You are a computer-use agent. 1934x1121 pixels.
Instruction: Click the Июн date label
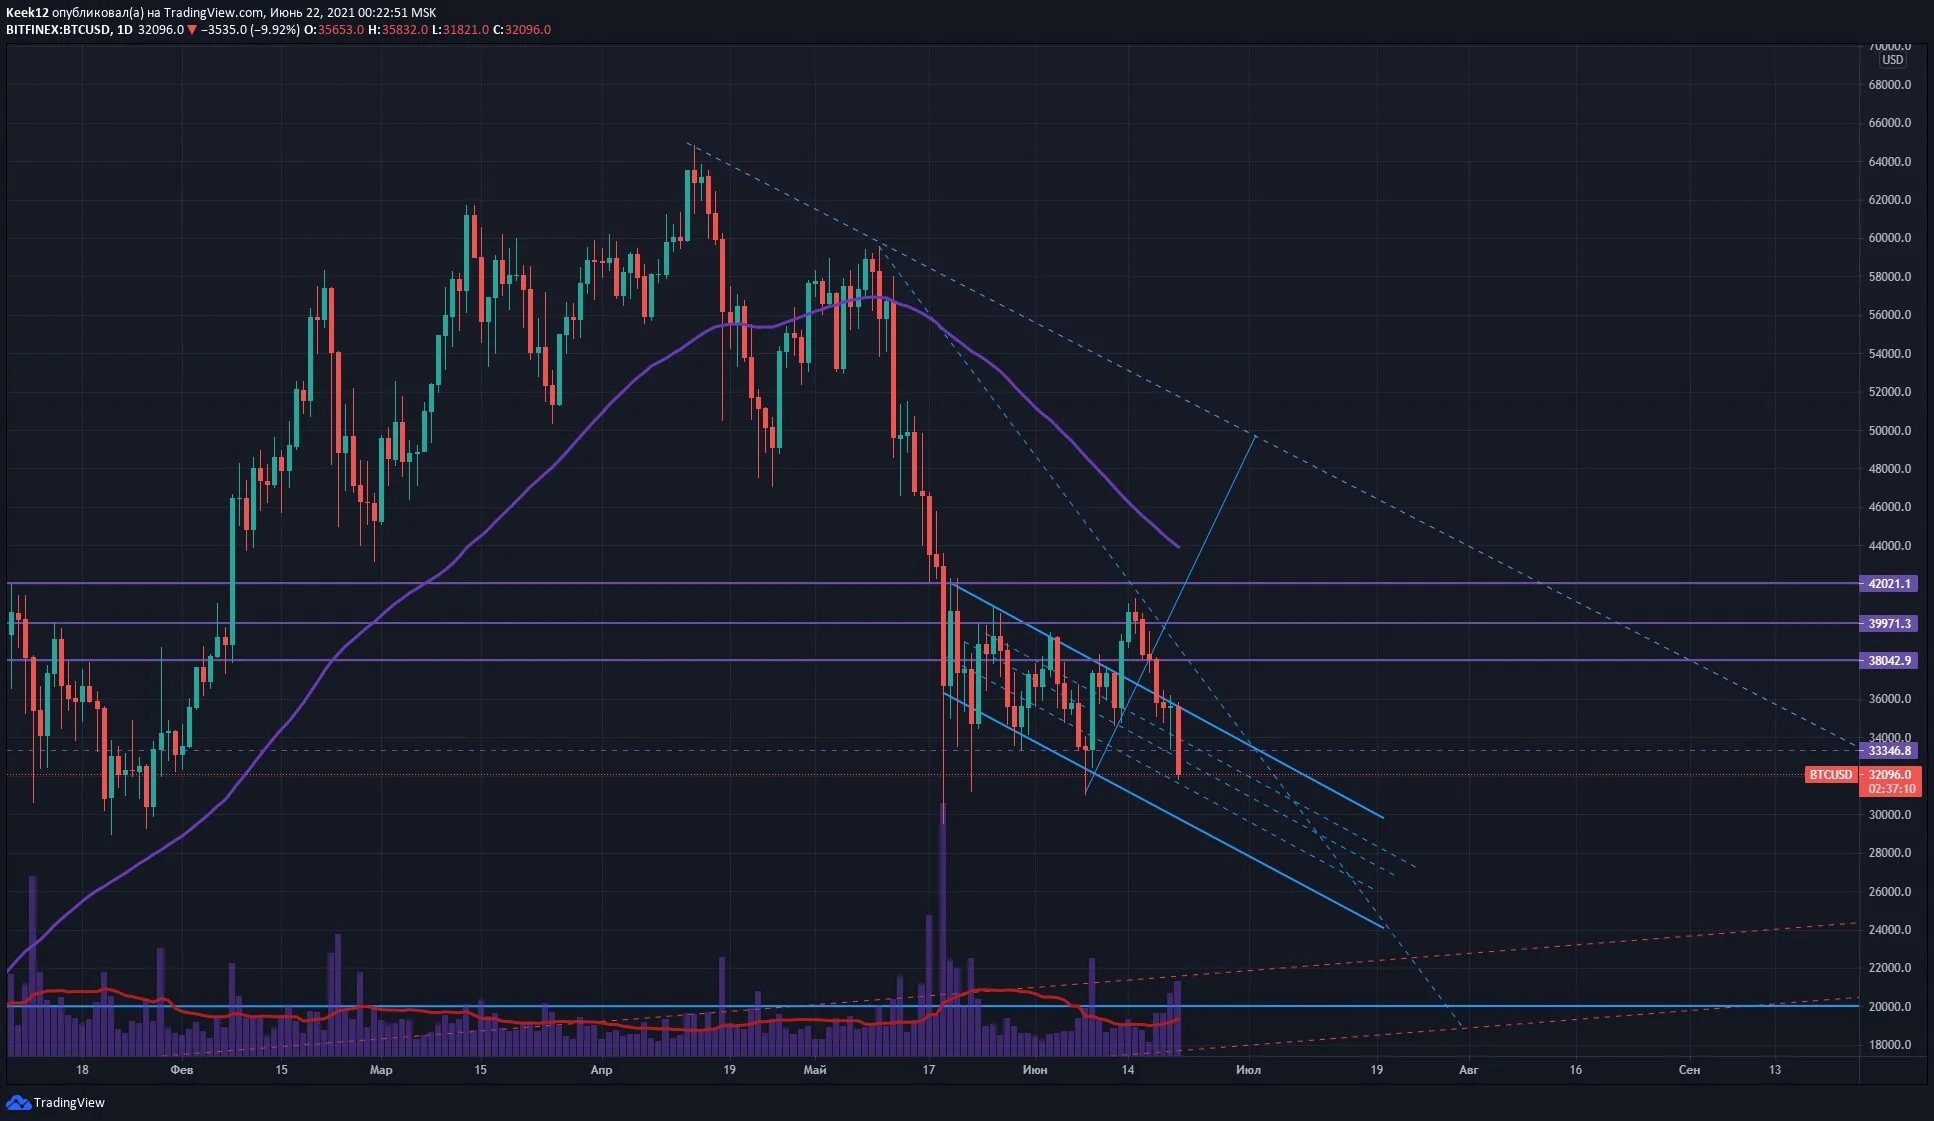tap(1035, 1070)
